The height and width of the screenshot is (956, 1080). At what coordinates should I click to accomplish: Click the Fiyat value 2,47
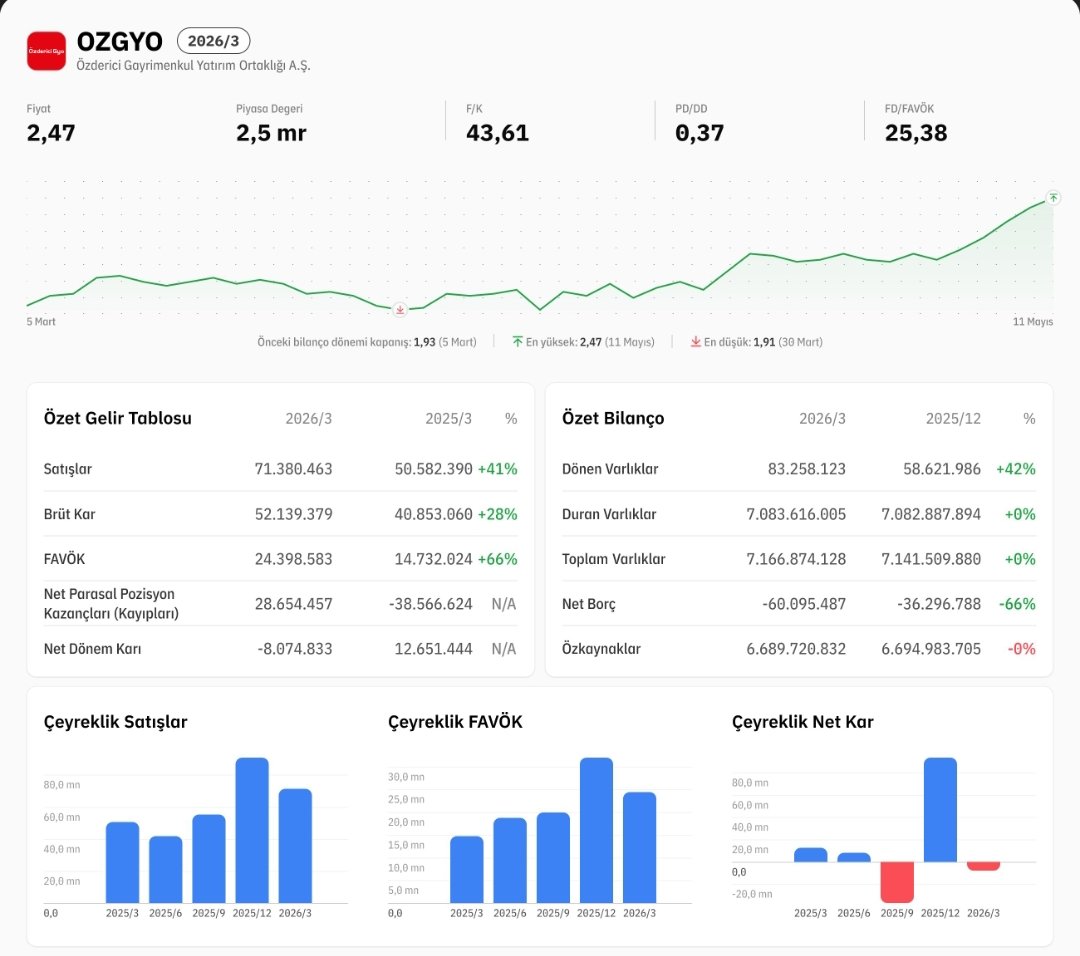click(x=51, y=132)
